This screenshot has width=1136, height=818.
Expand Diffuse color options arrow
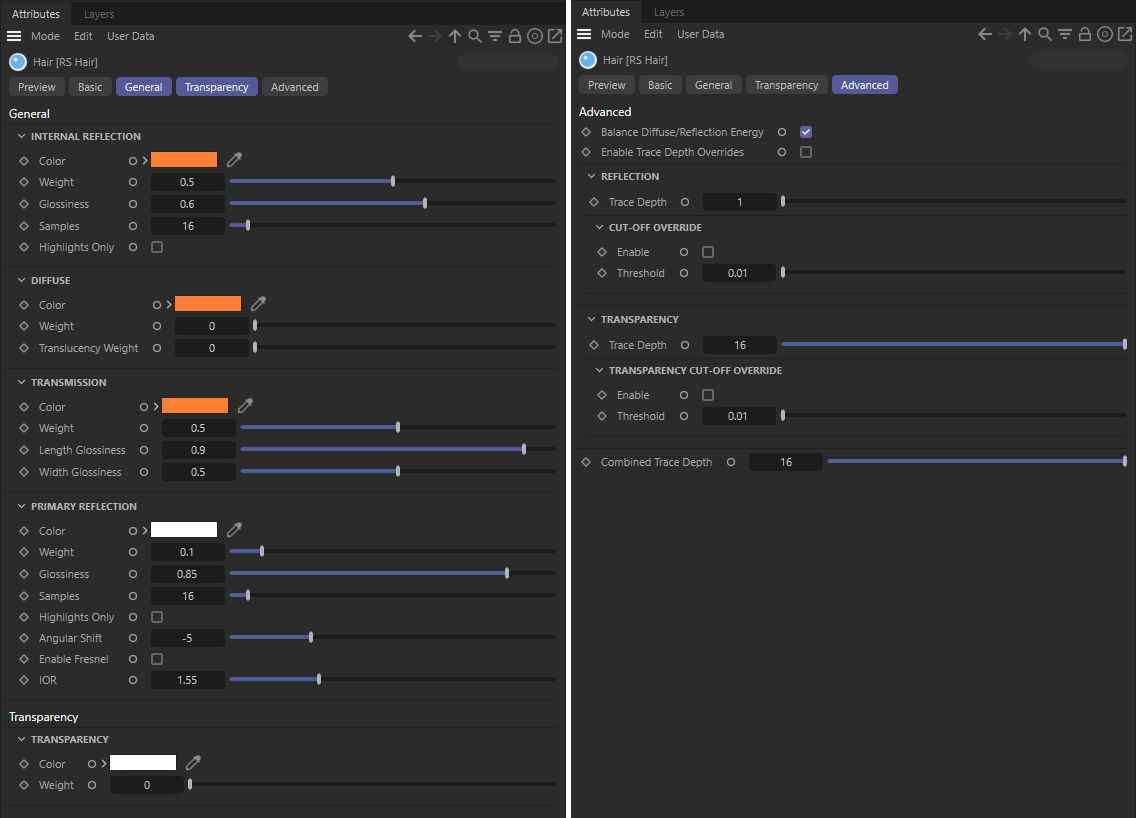pos(169,304)
